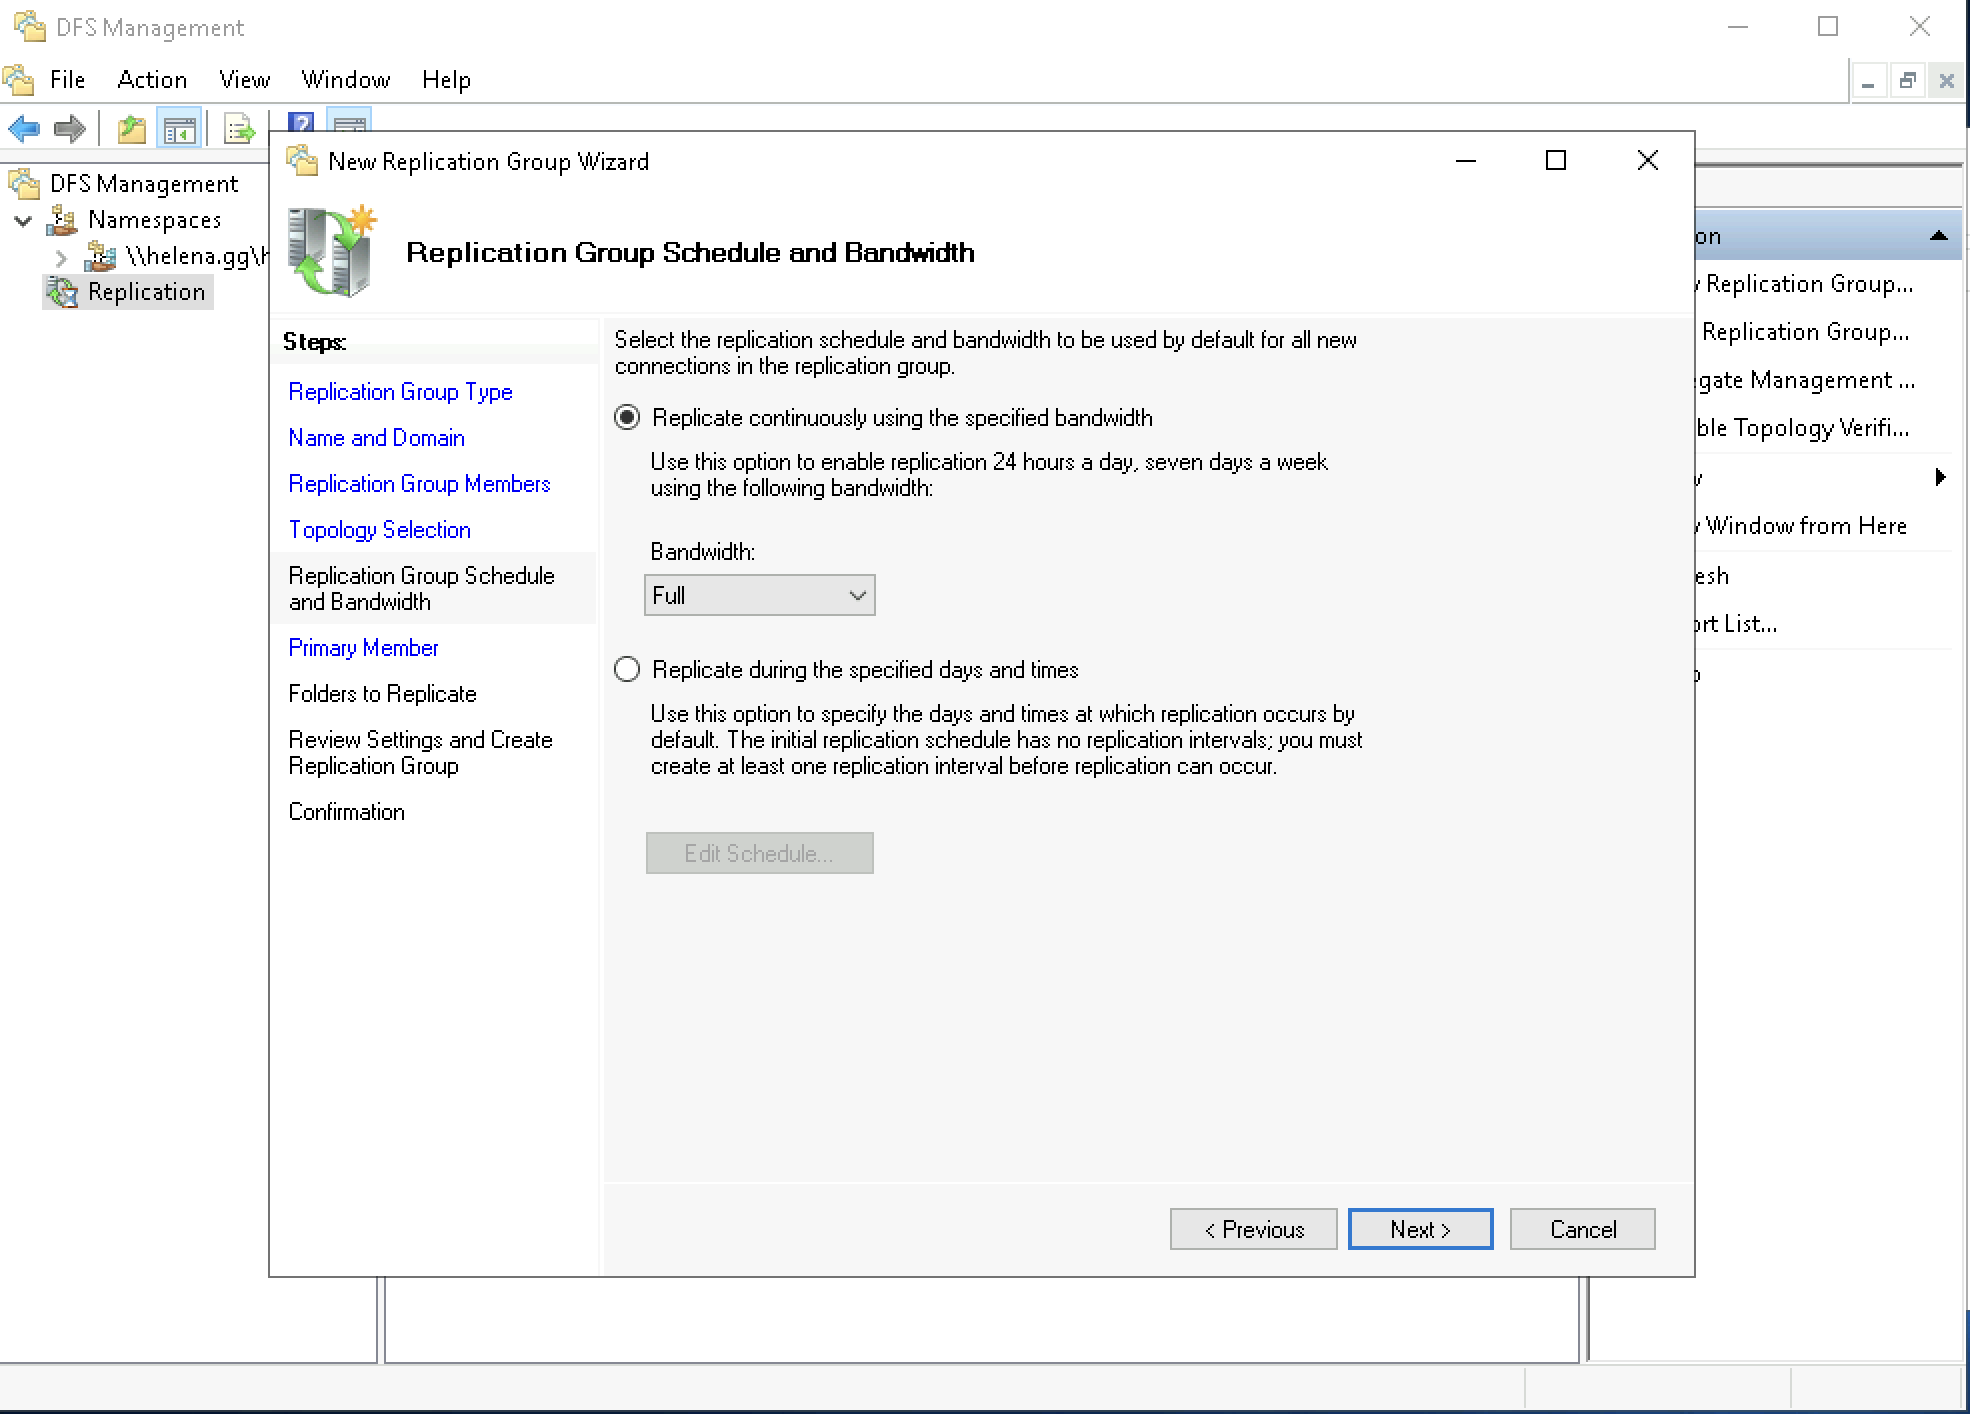This screenshot has width=1970, height=1414.
Task: Click the Next button
Action: tap(1419, 1229)
